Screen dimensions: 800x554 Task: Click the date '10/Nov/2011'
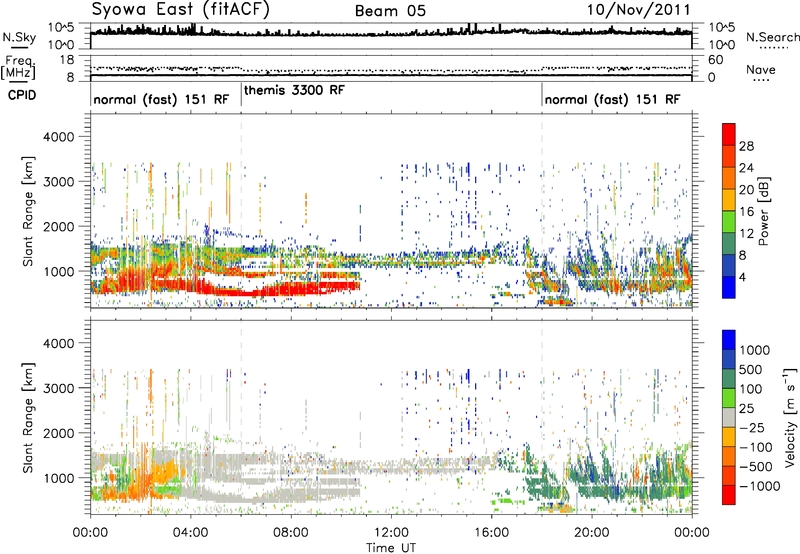pos(638,10)
